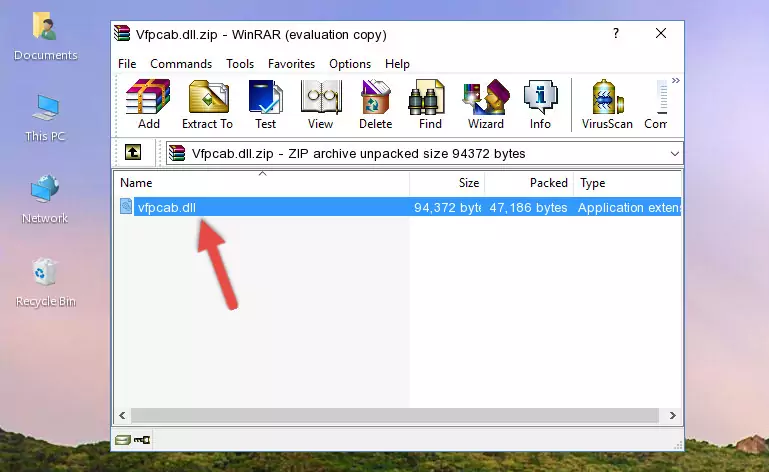Click the Application extension type cell

tap(629, 208)
